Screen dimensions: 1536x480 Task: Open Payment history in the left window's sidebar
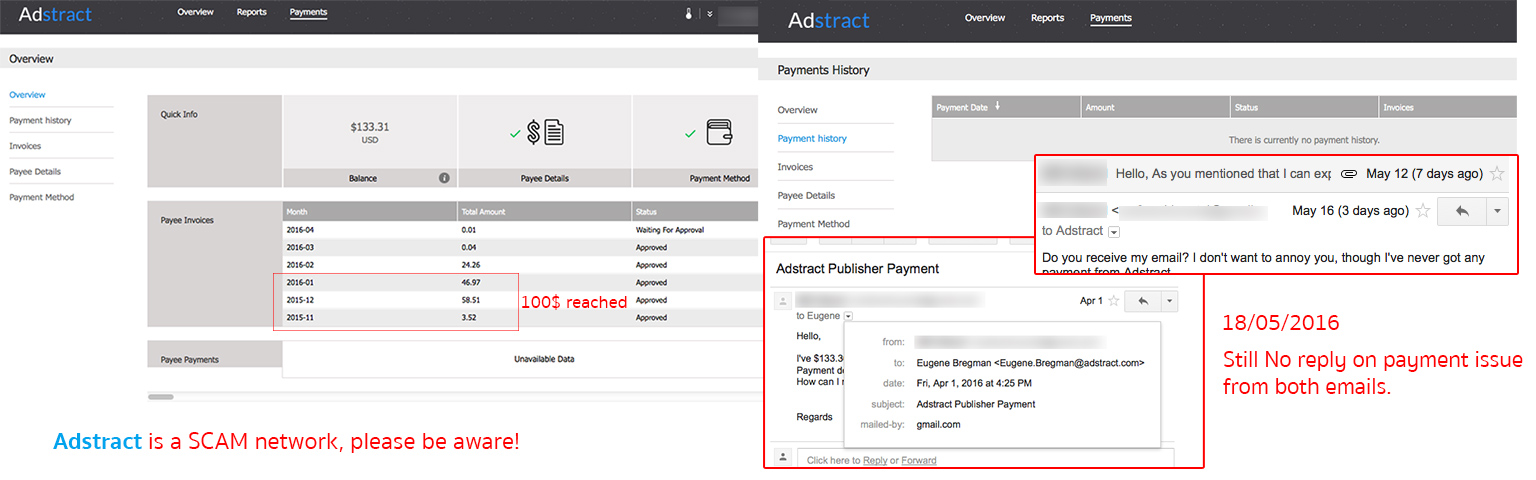[40, 120]
